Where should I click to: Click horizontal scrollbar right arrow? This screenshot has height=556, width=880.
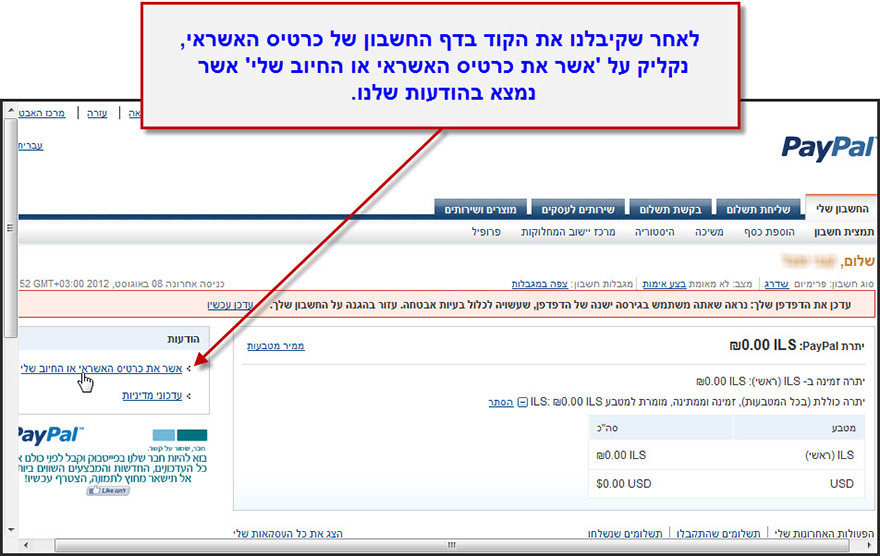(x=869, y=545)
